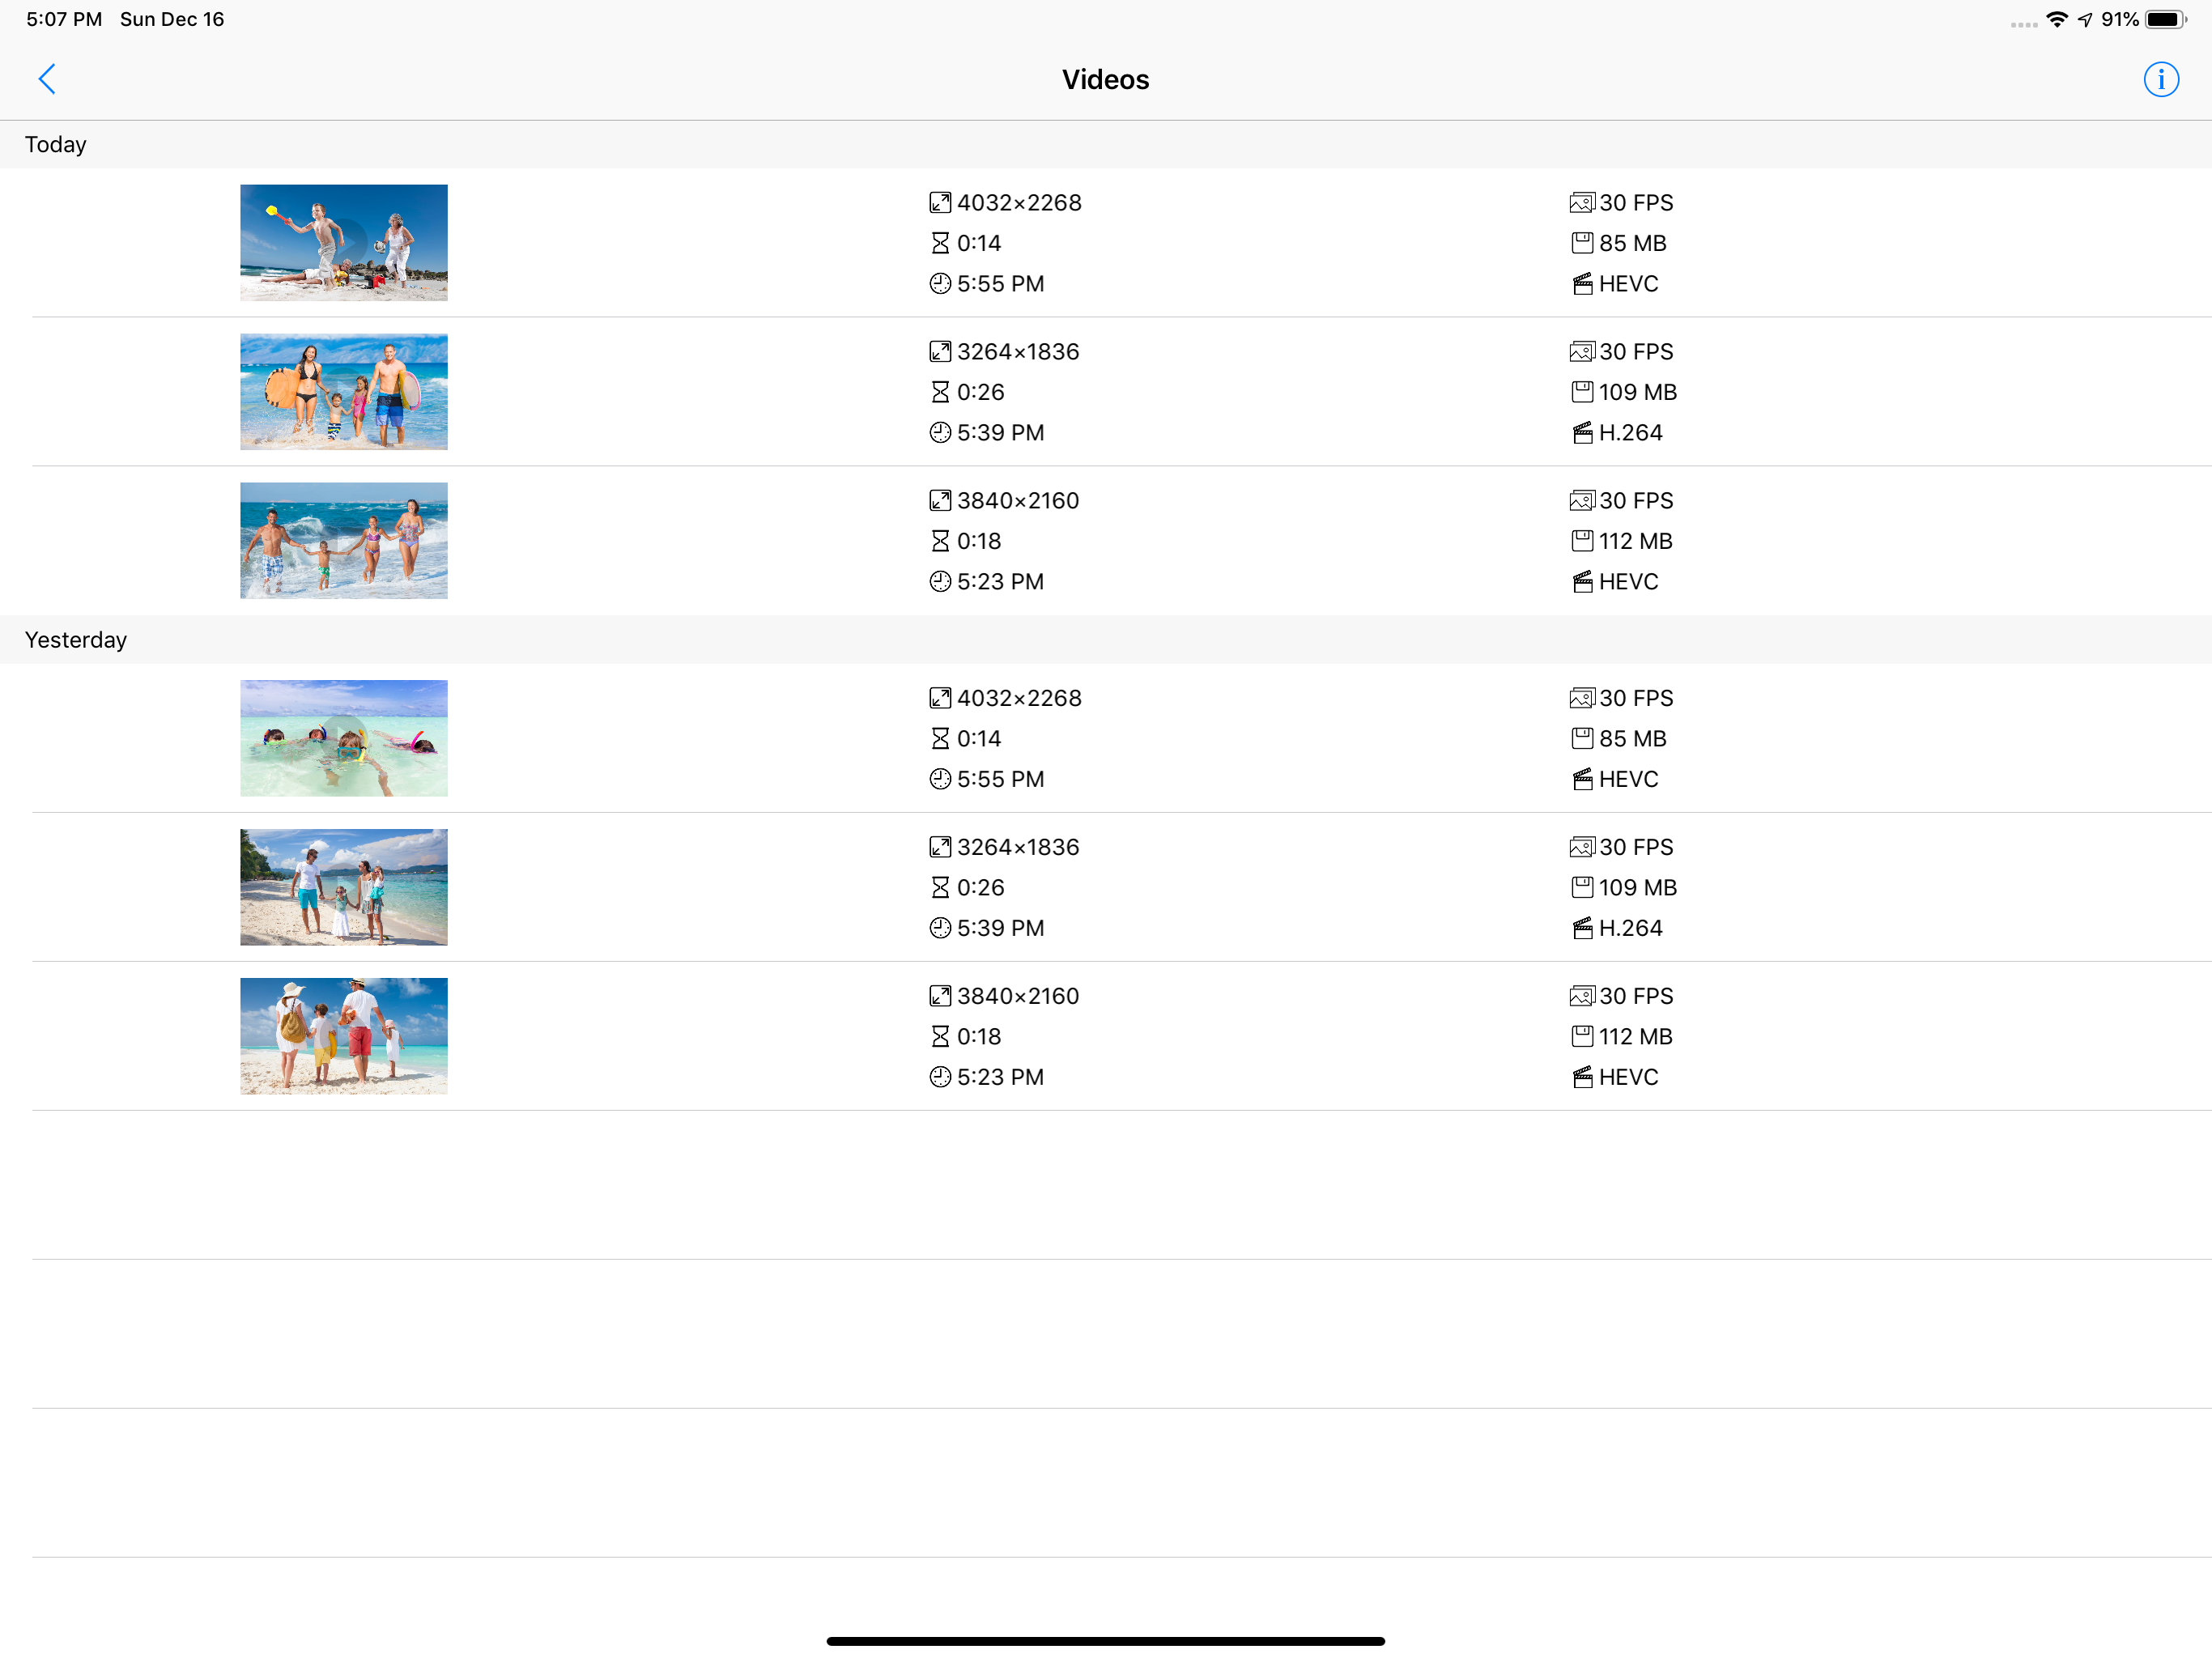Click the Videos title
2212x1658 pixels.
click(x=1105, y=79)
